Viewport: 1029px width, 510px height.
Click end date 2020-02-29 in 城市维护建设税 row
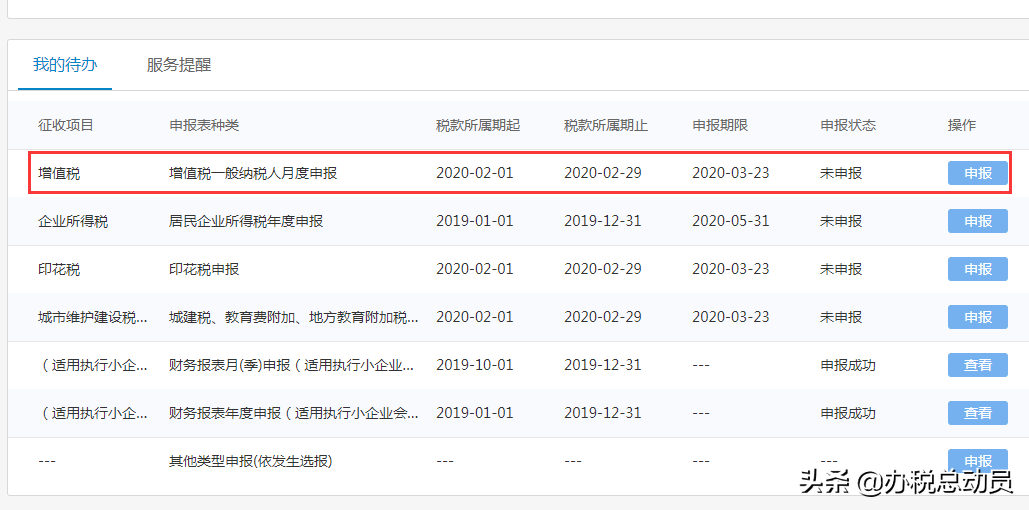pos(602,317)
